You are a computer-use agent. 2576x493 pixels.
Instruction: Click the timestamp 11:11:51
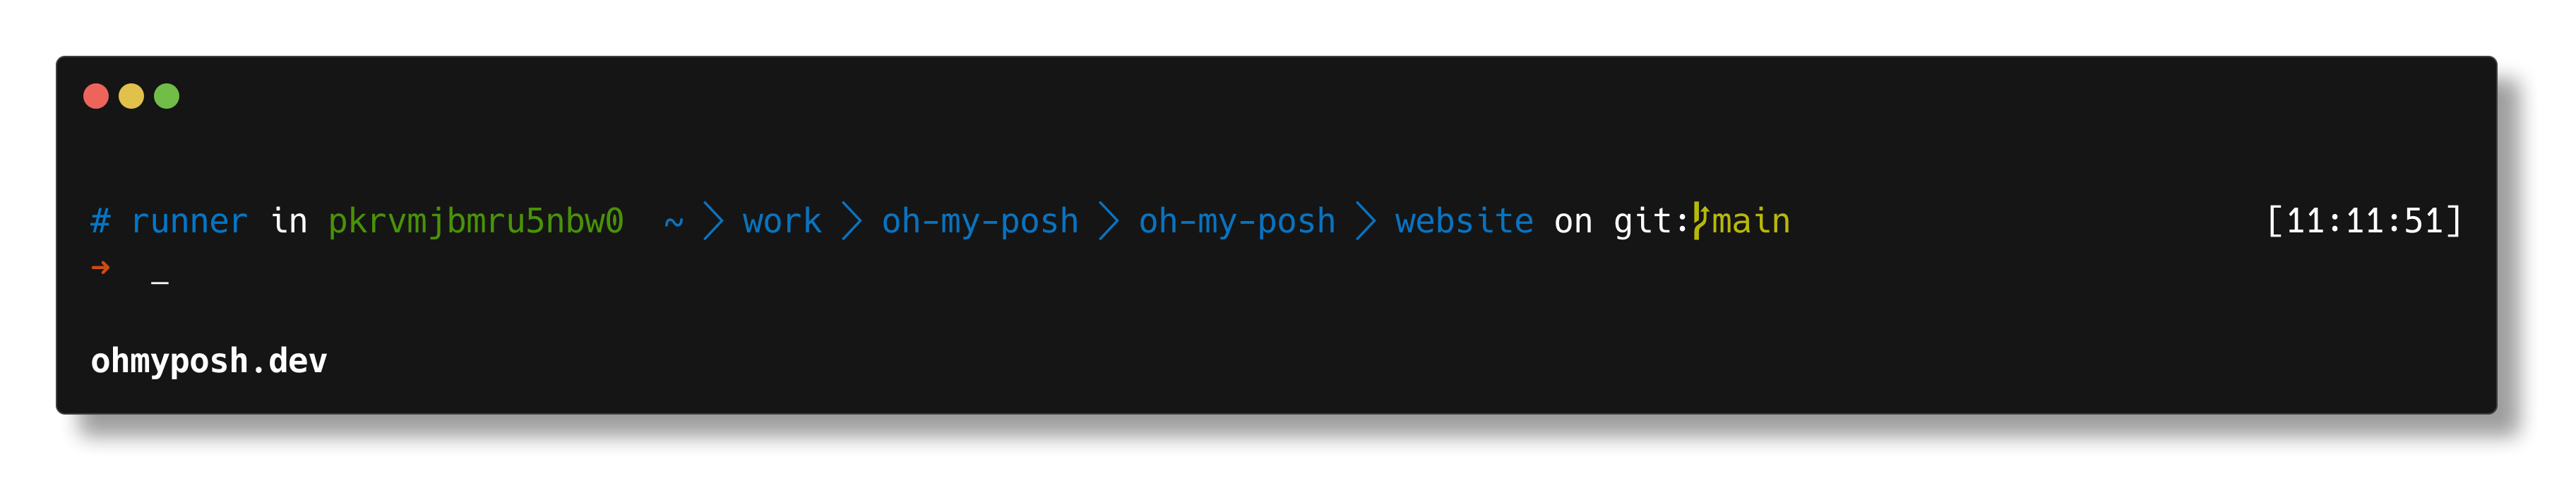[x=2364, y=221]
